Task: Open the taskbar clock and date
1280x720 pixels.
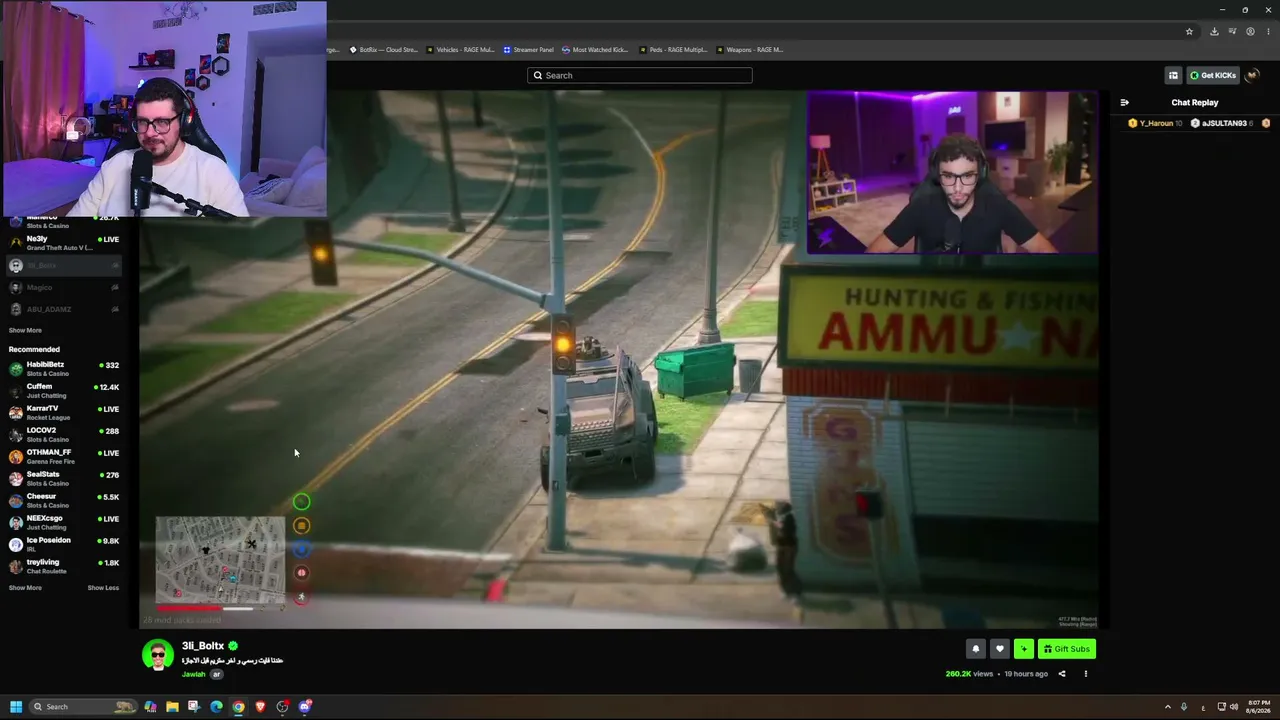Action: click(x=1258, y=707)
